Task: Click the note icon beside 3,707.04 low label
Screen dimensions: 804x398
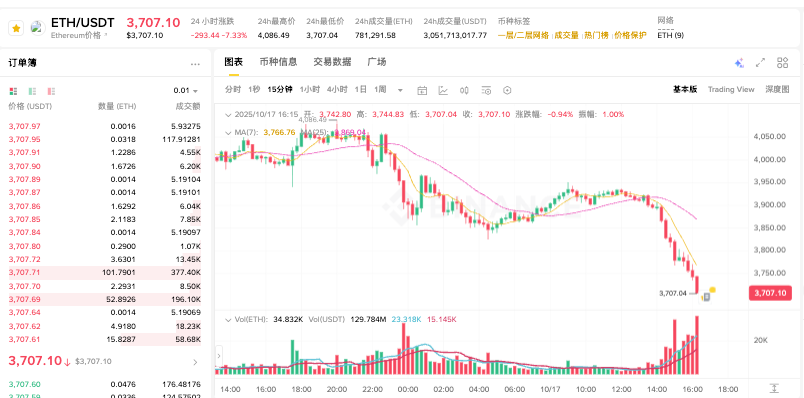Action: coord(706,296)
